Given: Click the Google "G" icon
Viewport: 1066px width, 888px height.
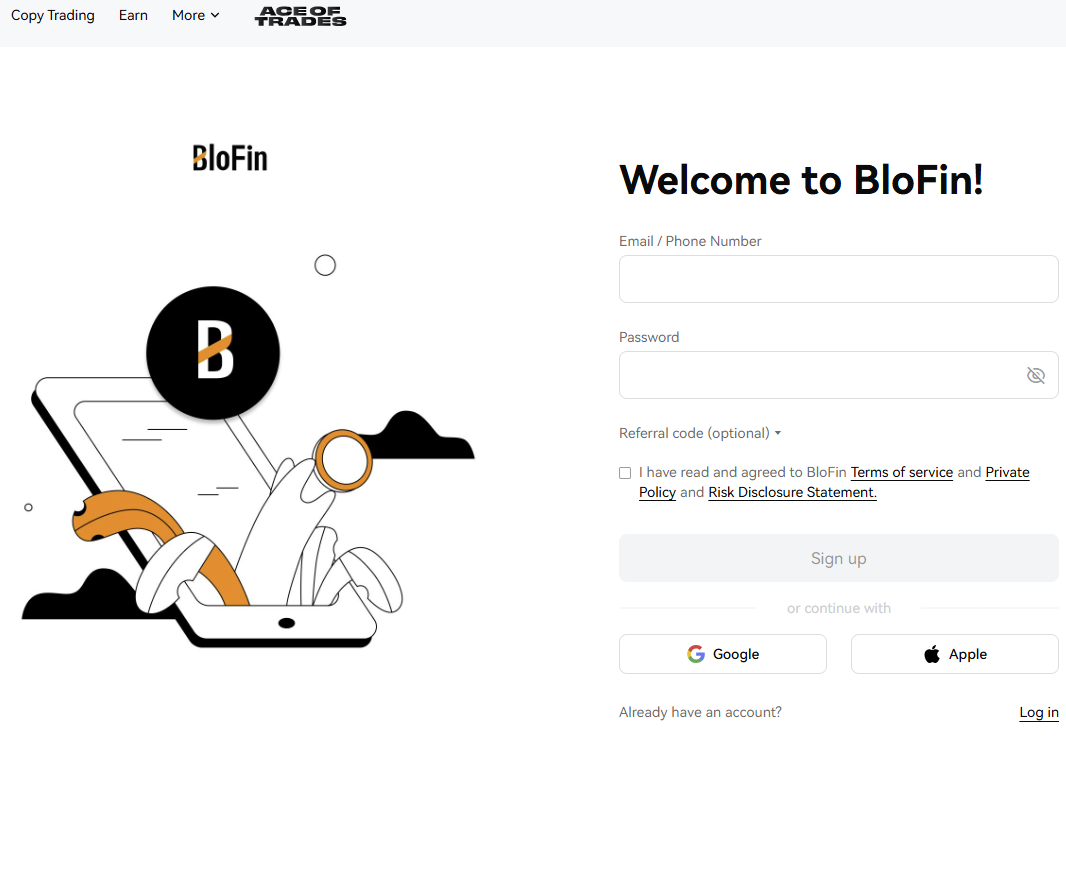Looking at the screenshot, I should tap(695, 653).
